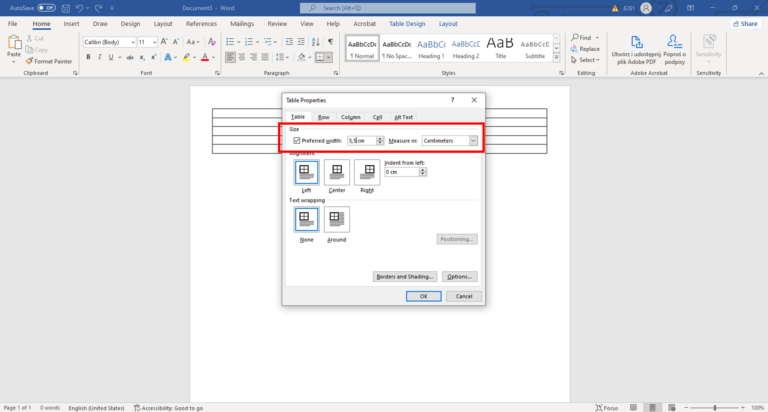
Task: Click the Format Painter tool
Action: 52,61
